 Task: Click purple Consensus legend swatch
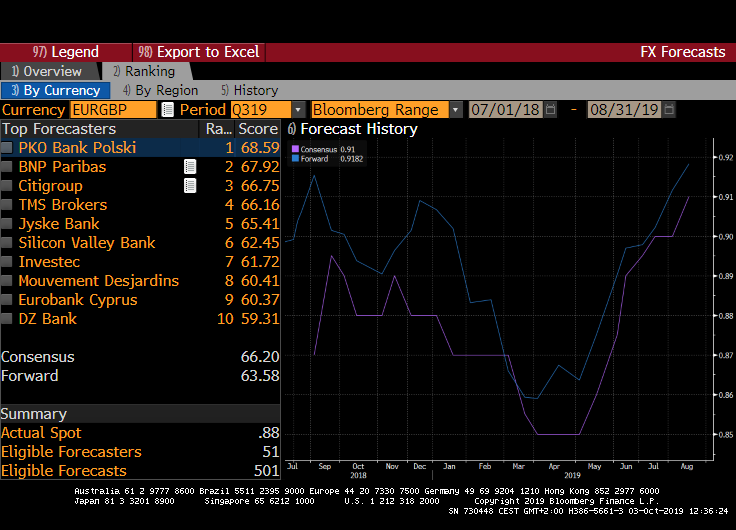click(x=295, y=149)
